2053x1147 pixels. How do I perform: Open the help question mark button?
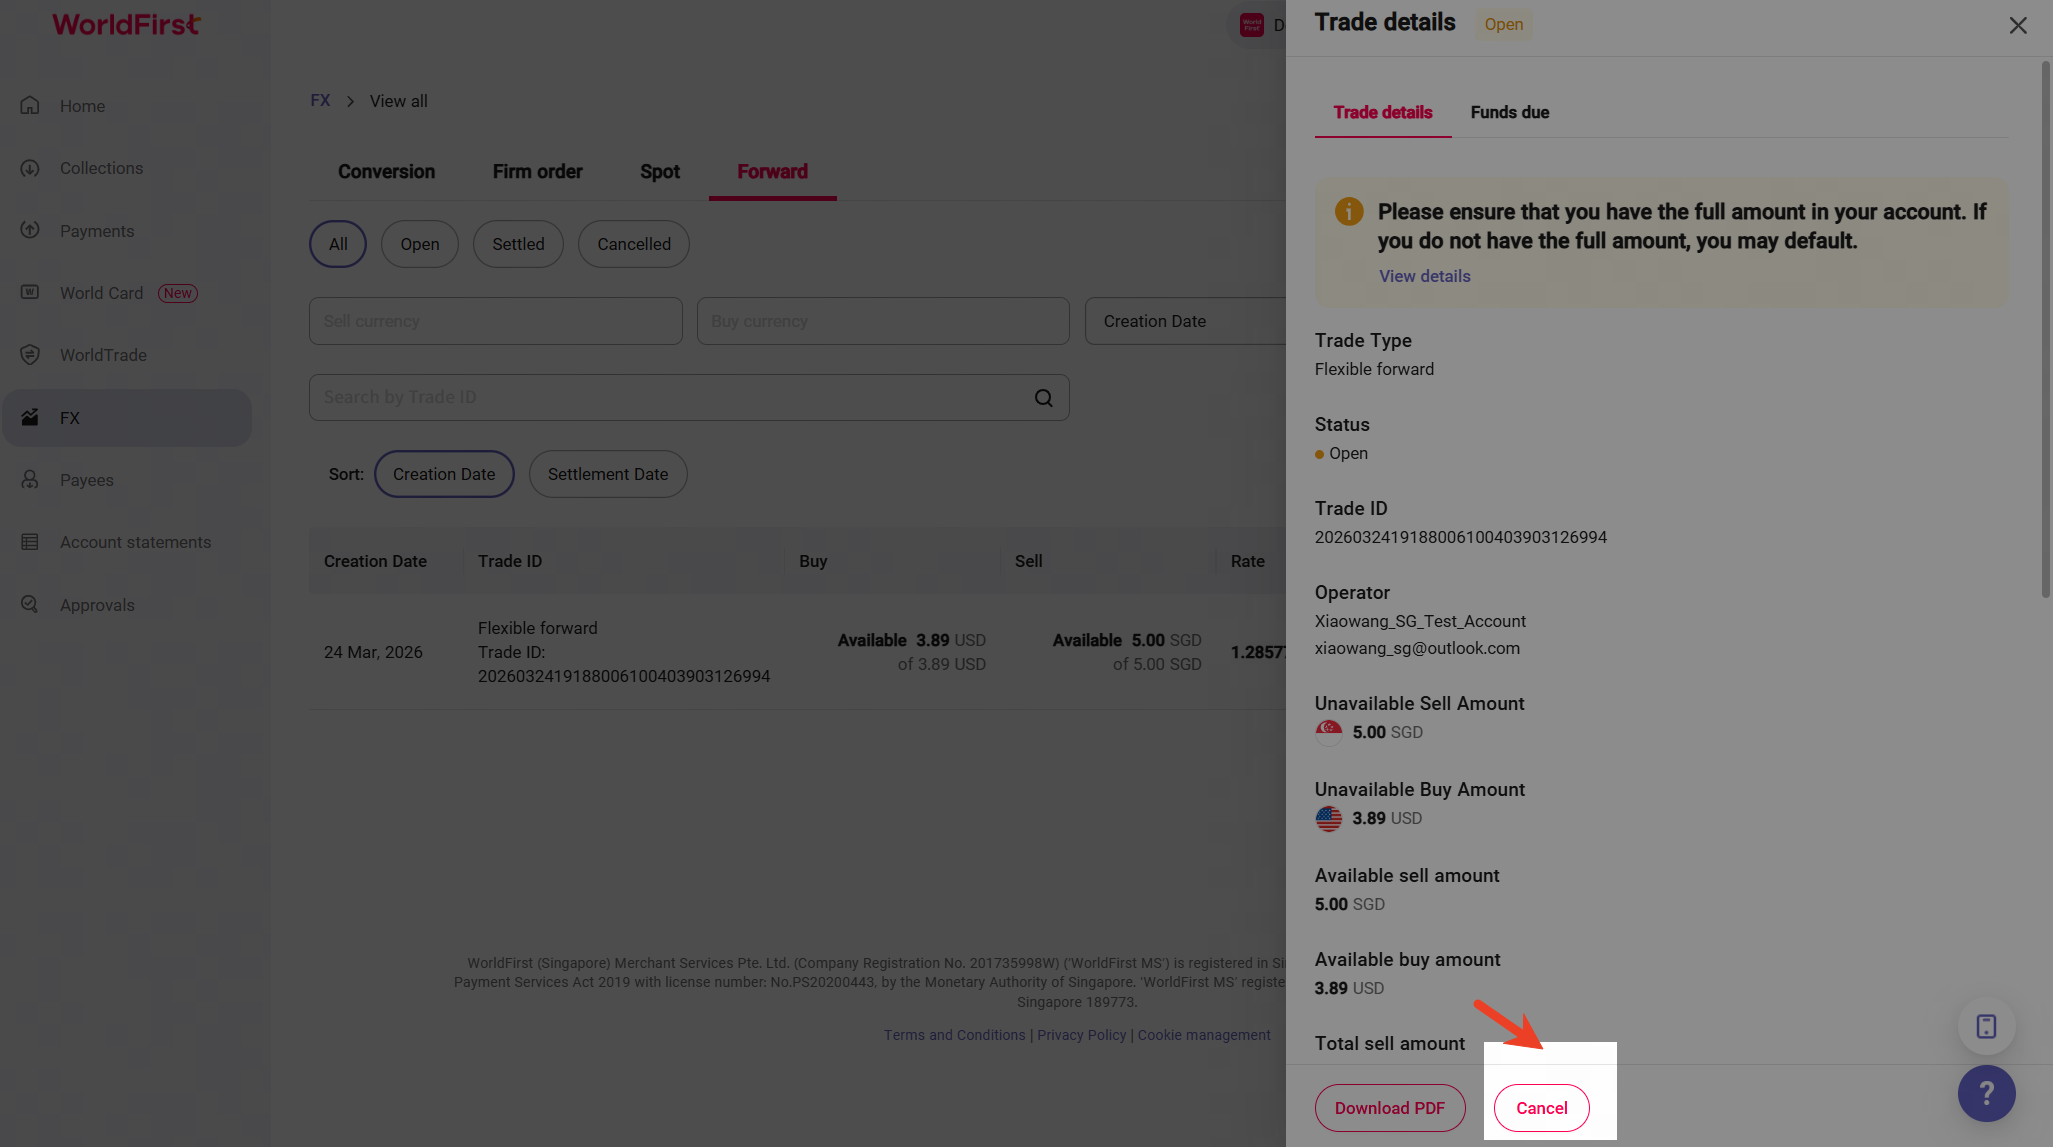[x=1986, y=1093]
